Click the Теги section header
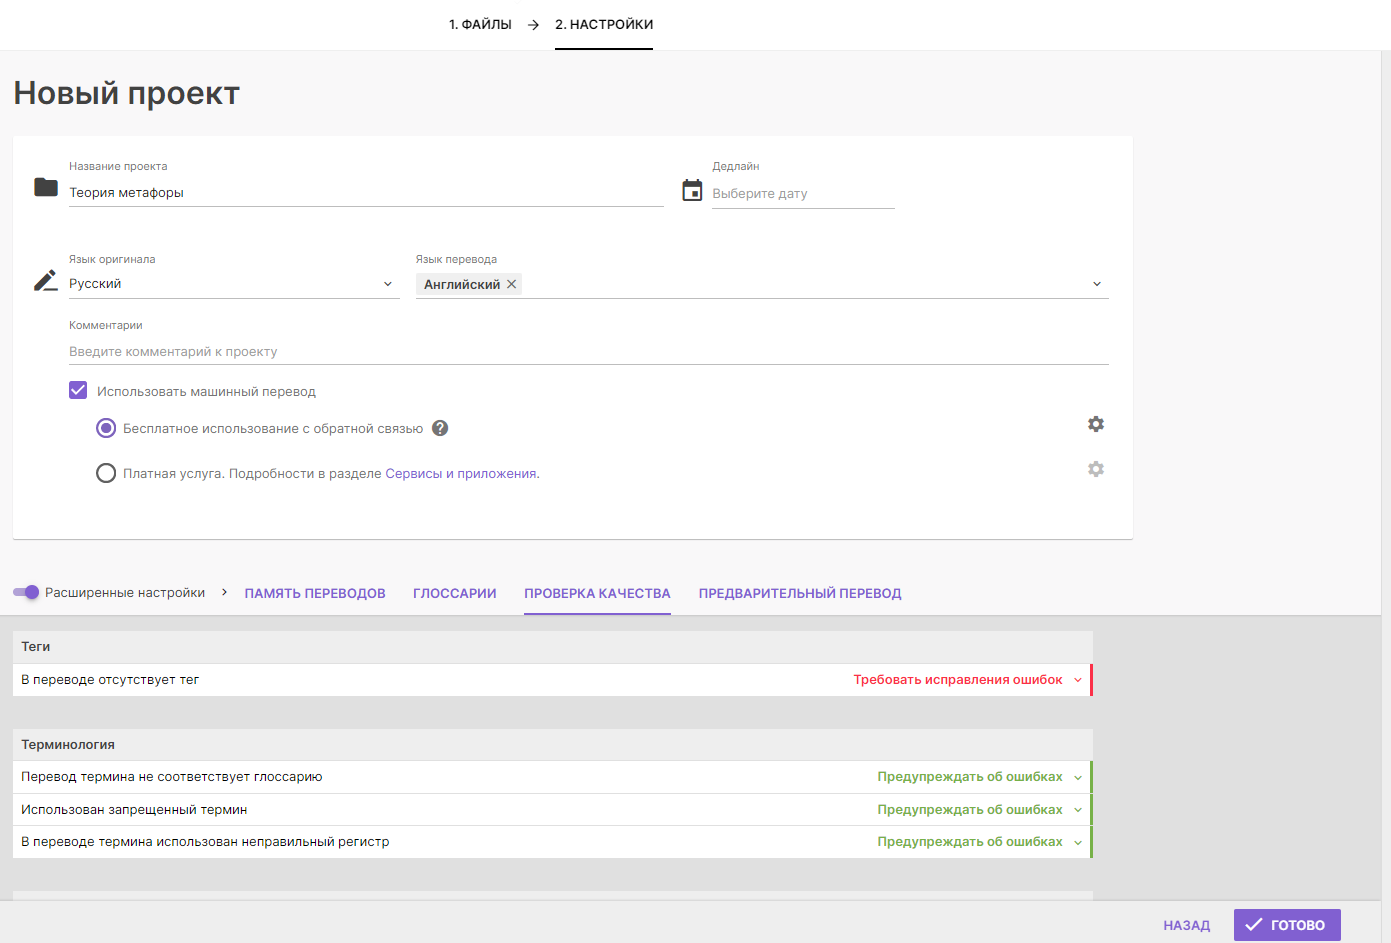1391x943 pixels. coord(553,647)
